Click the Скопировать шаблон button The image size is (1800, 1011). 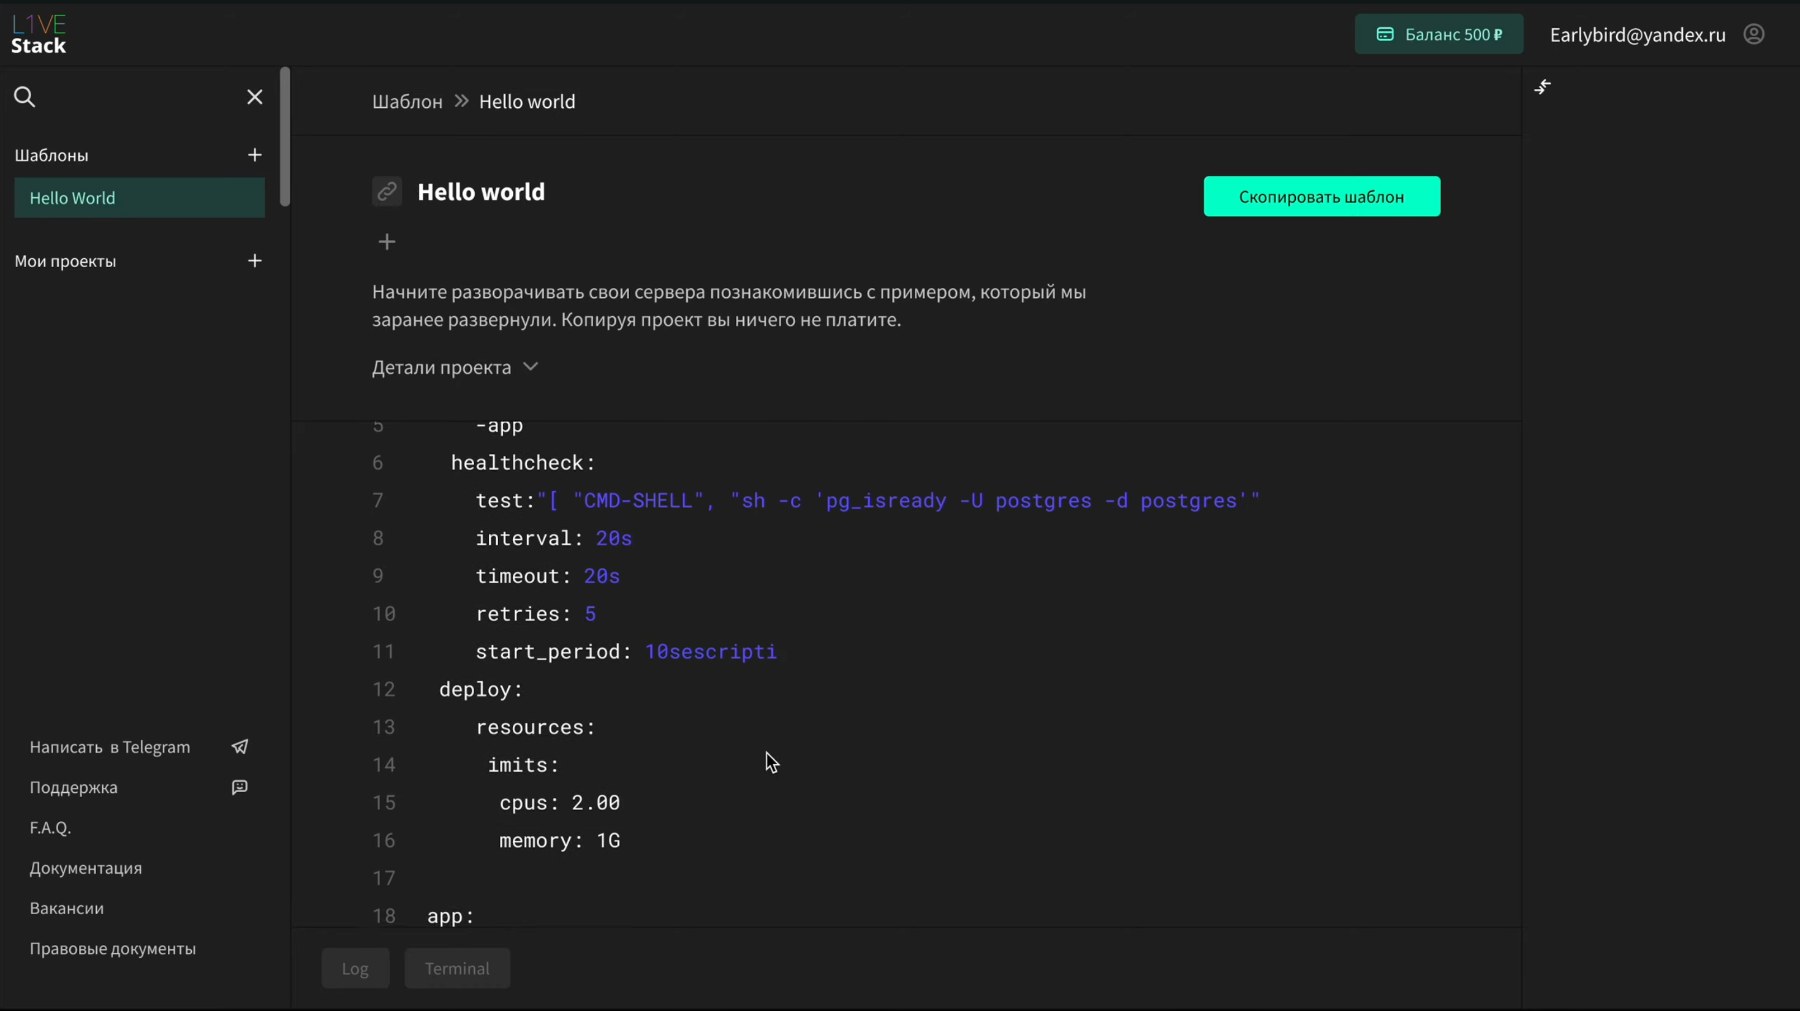pos(1322,196)
